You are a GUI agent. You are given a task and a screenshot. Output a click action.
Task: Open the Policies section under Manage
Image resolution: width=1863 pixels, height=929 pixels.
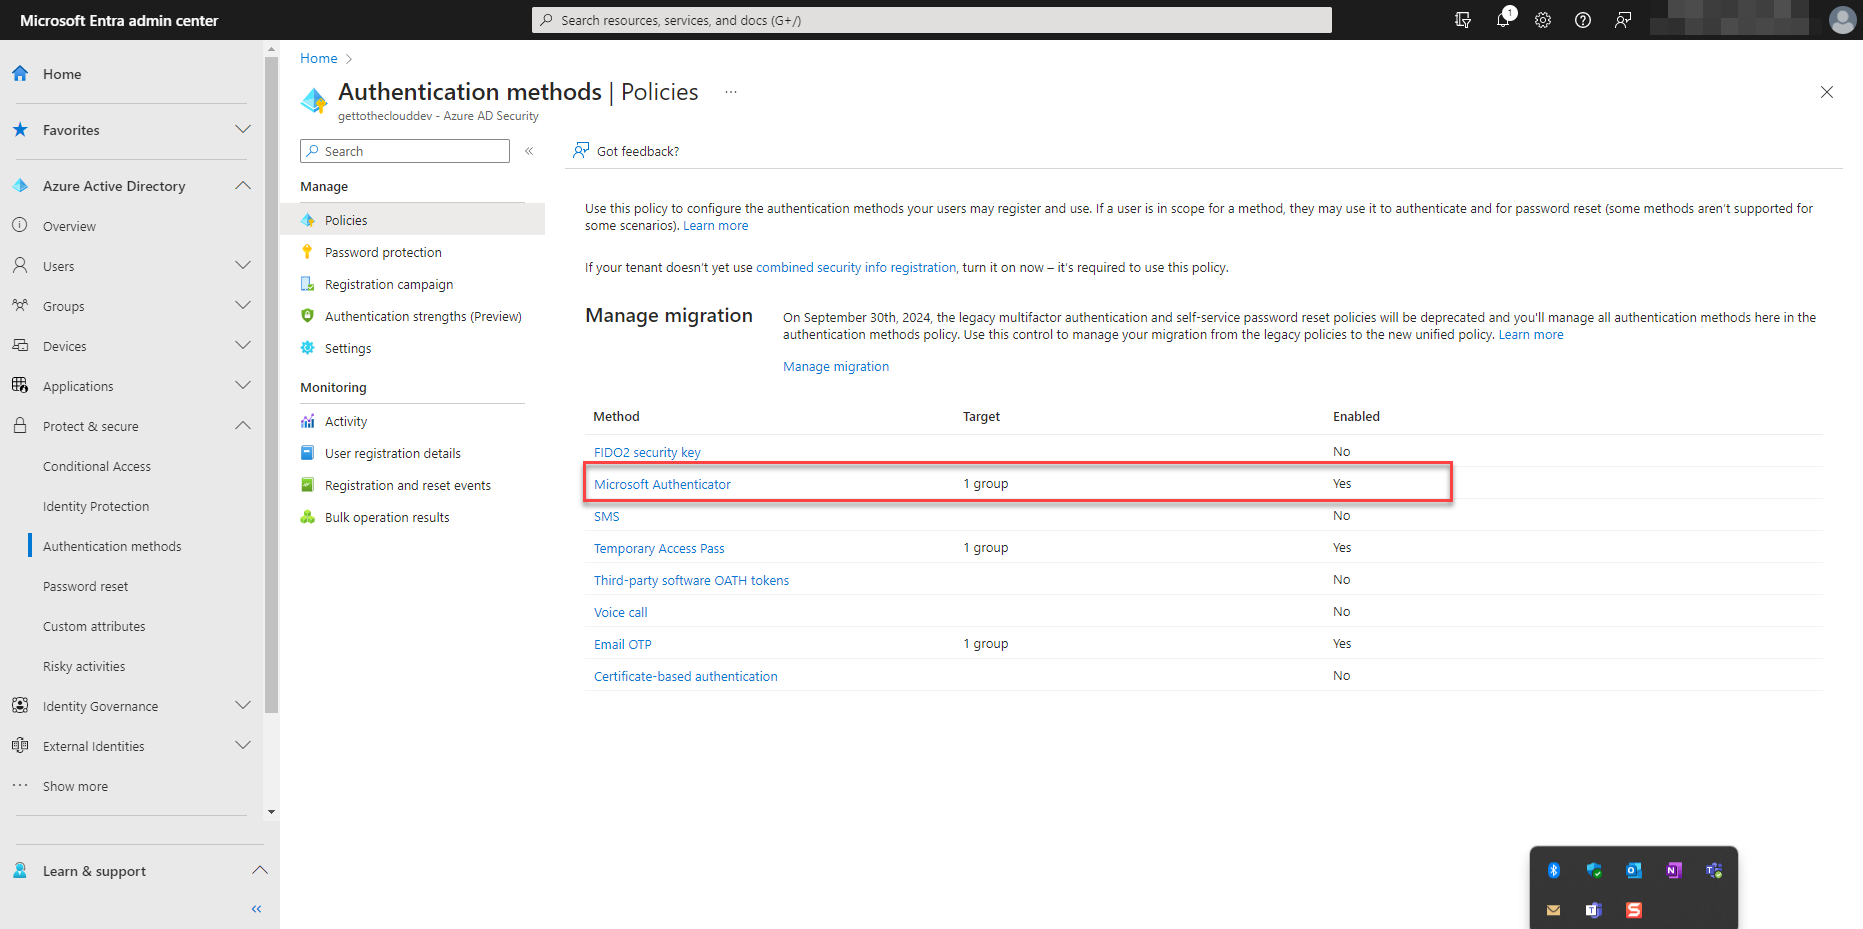click(x=345, y=219)
